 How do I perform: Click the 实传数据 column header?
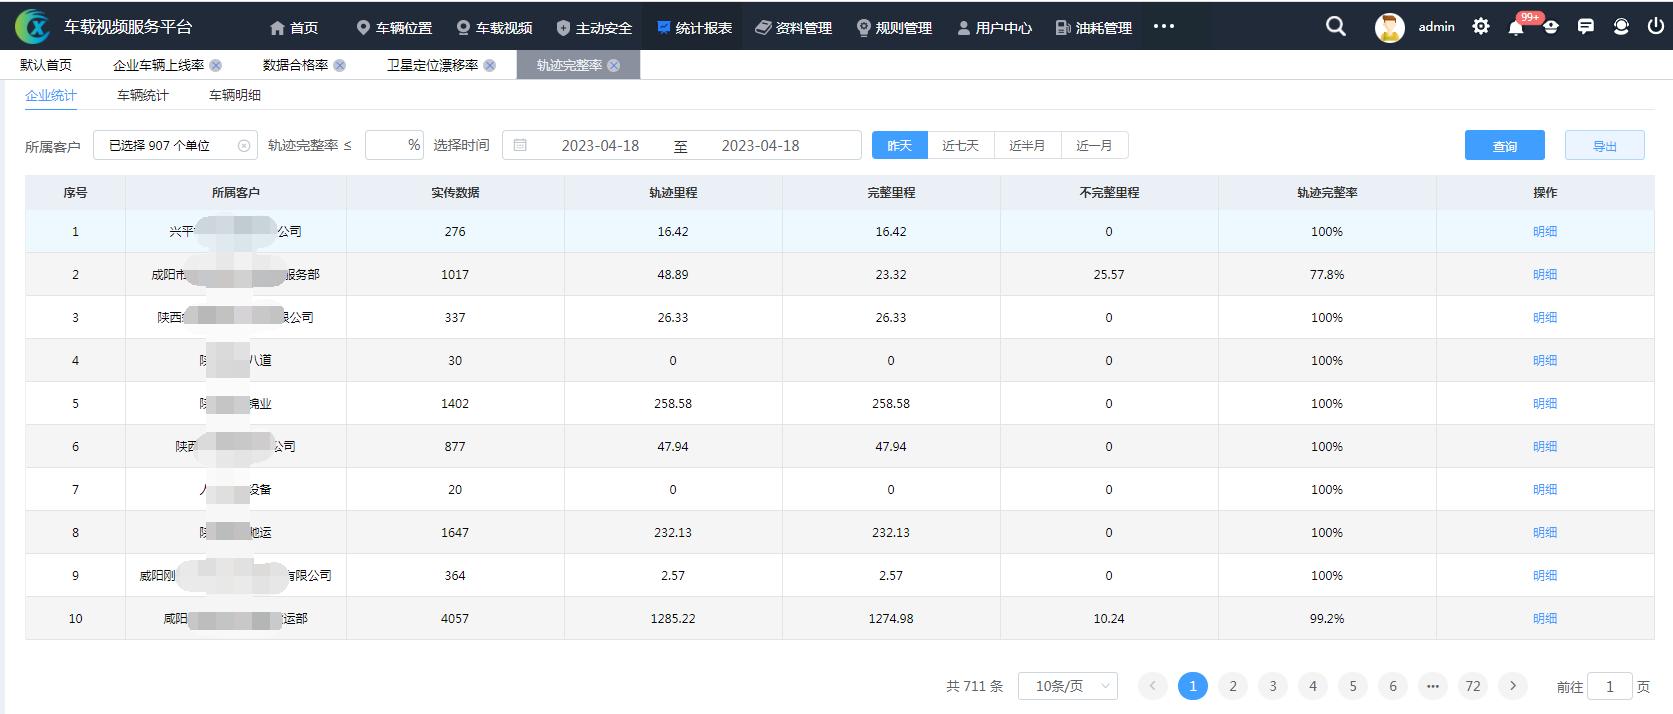[455, 192]
